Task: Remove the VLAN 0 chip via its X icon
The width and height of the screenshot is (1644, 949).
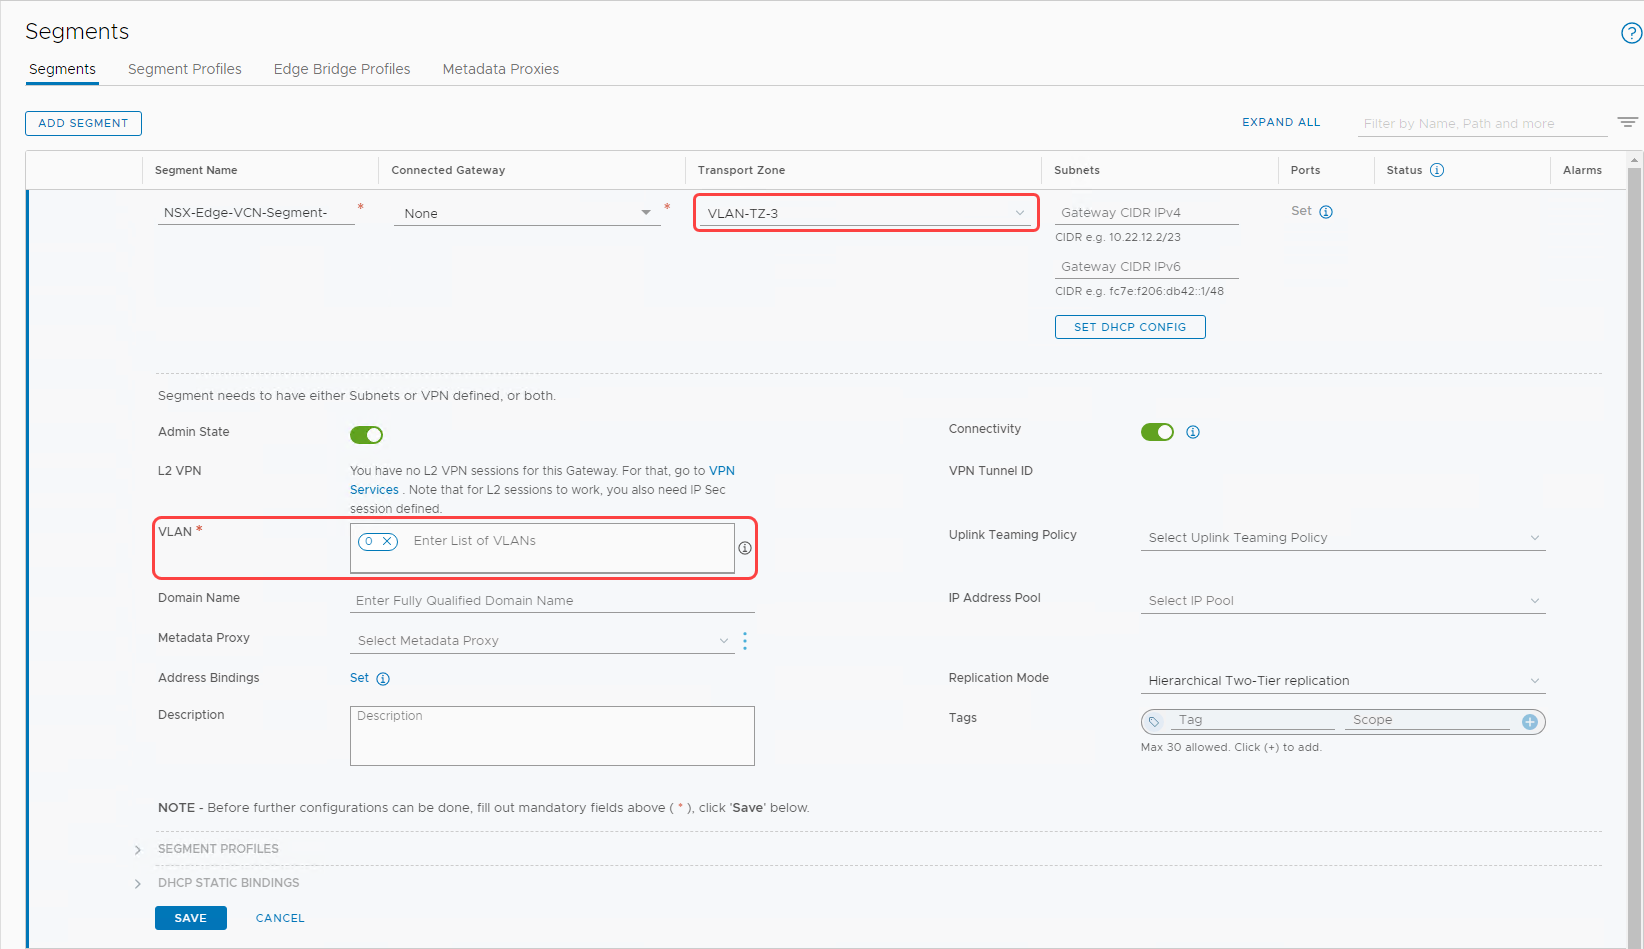Action: (388, 541)
